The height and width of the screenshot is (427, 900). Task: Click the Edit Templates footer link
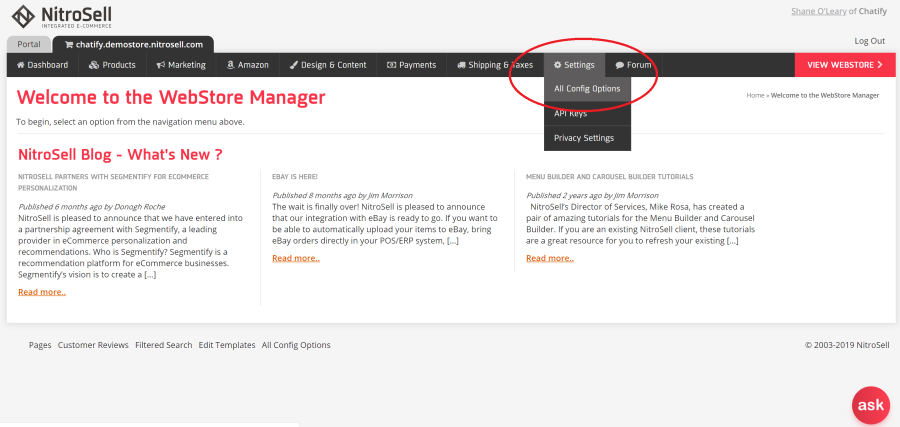point(227,345)
